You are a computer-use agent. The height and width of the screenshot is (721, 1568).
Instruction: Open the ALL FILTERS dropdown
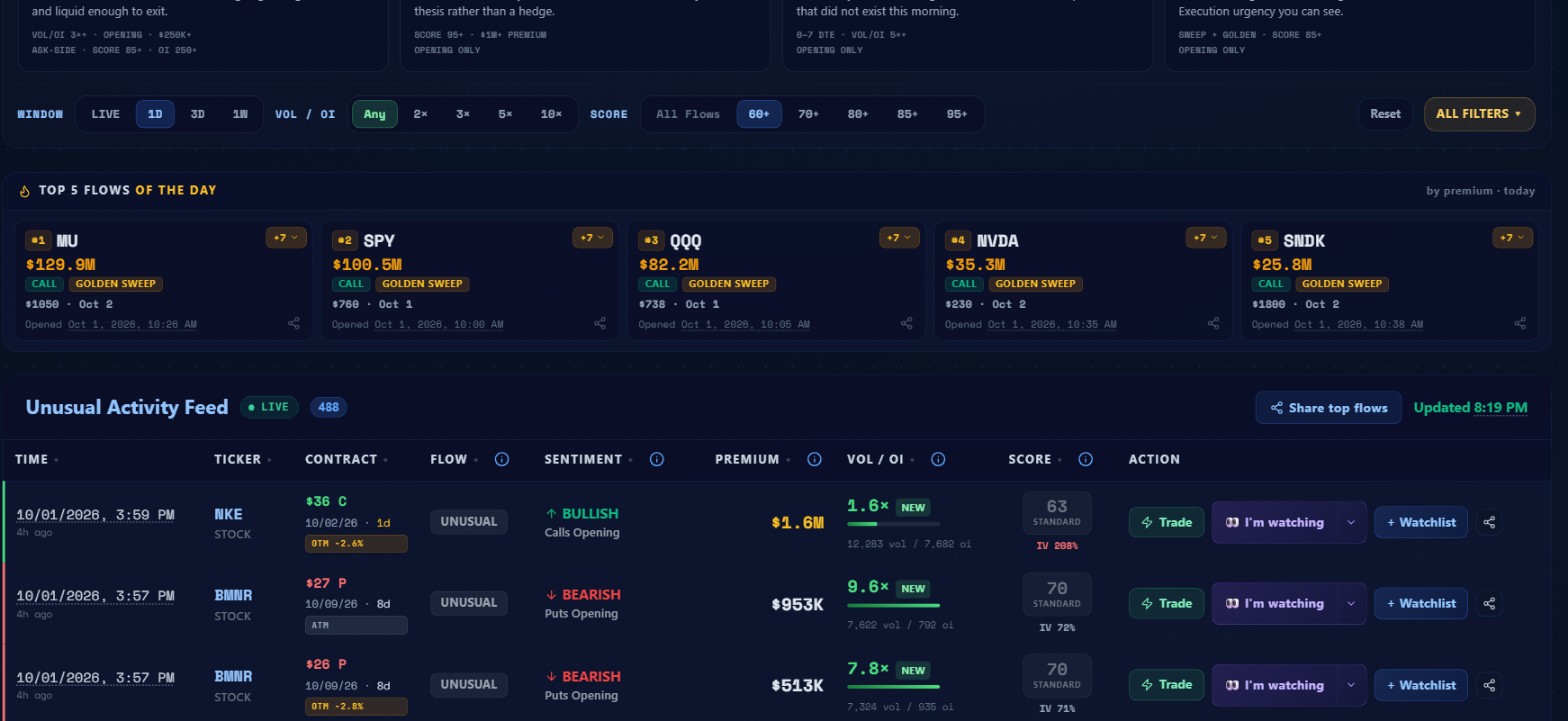click(1479, 114)
